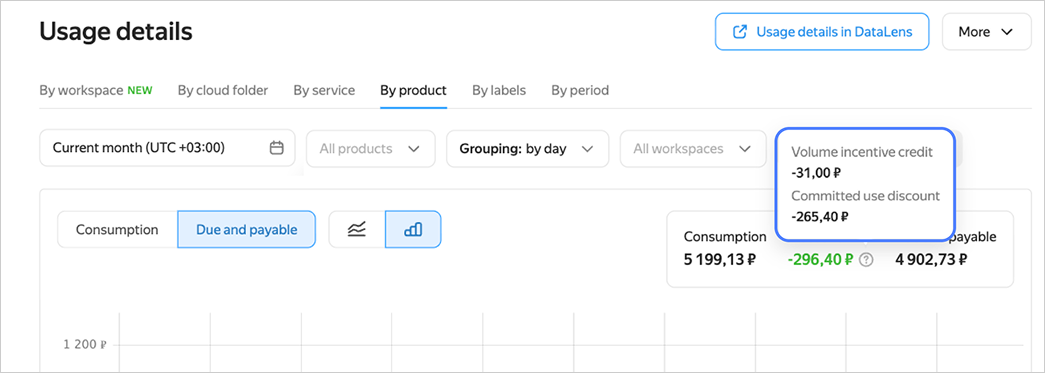Screen dimensions: 1045x373
Task: Open Usage details in DataLens button
Action: [x=822, y=31]
